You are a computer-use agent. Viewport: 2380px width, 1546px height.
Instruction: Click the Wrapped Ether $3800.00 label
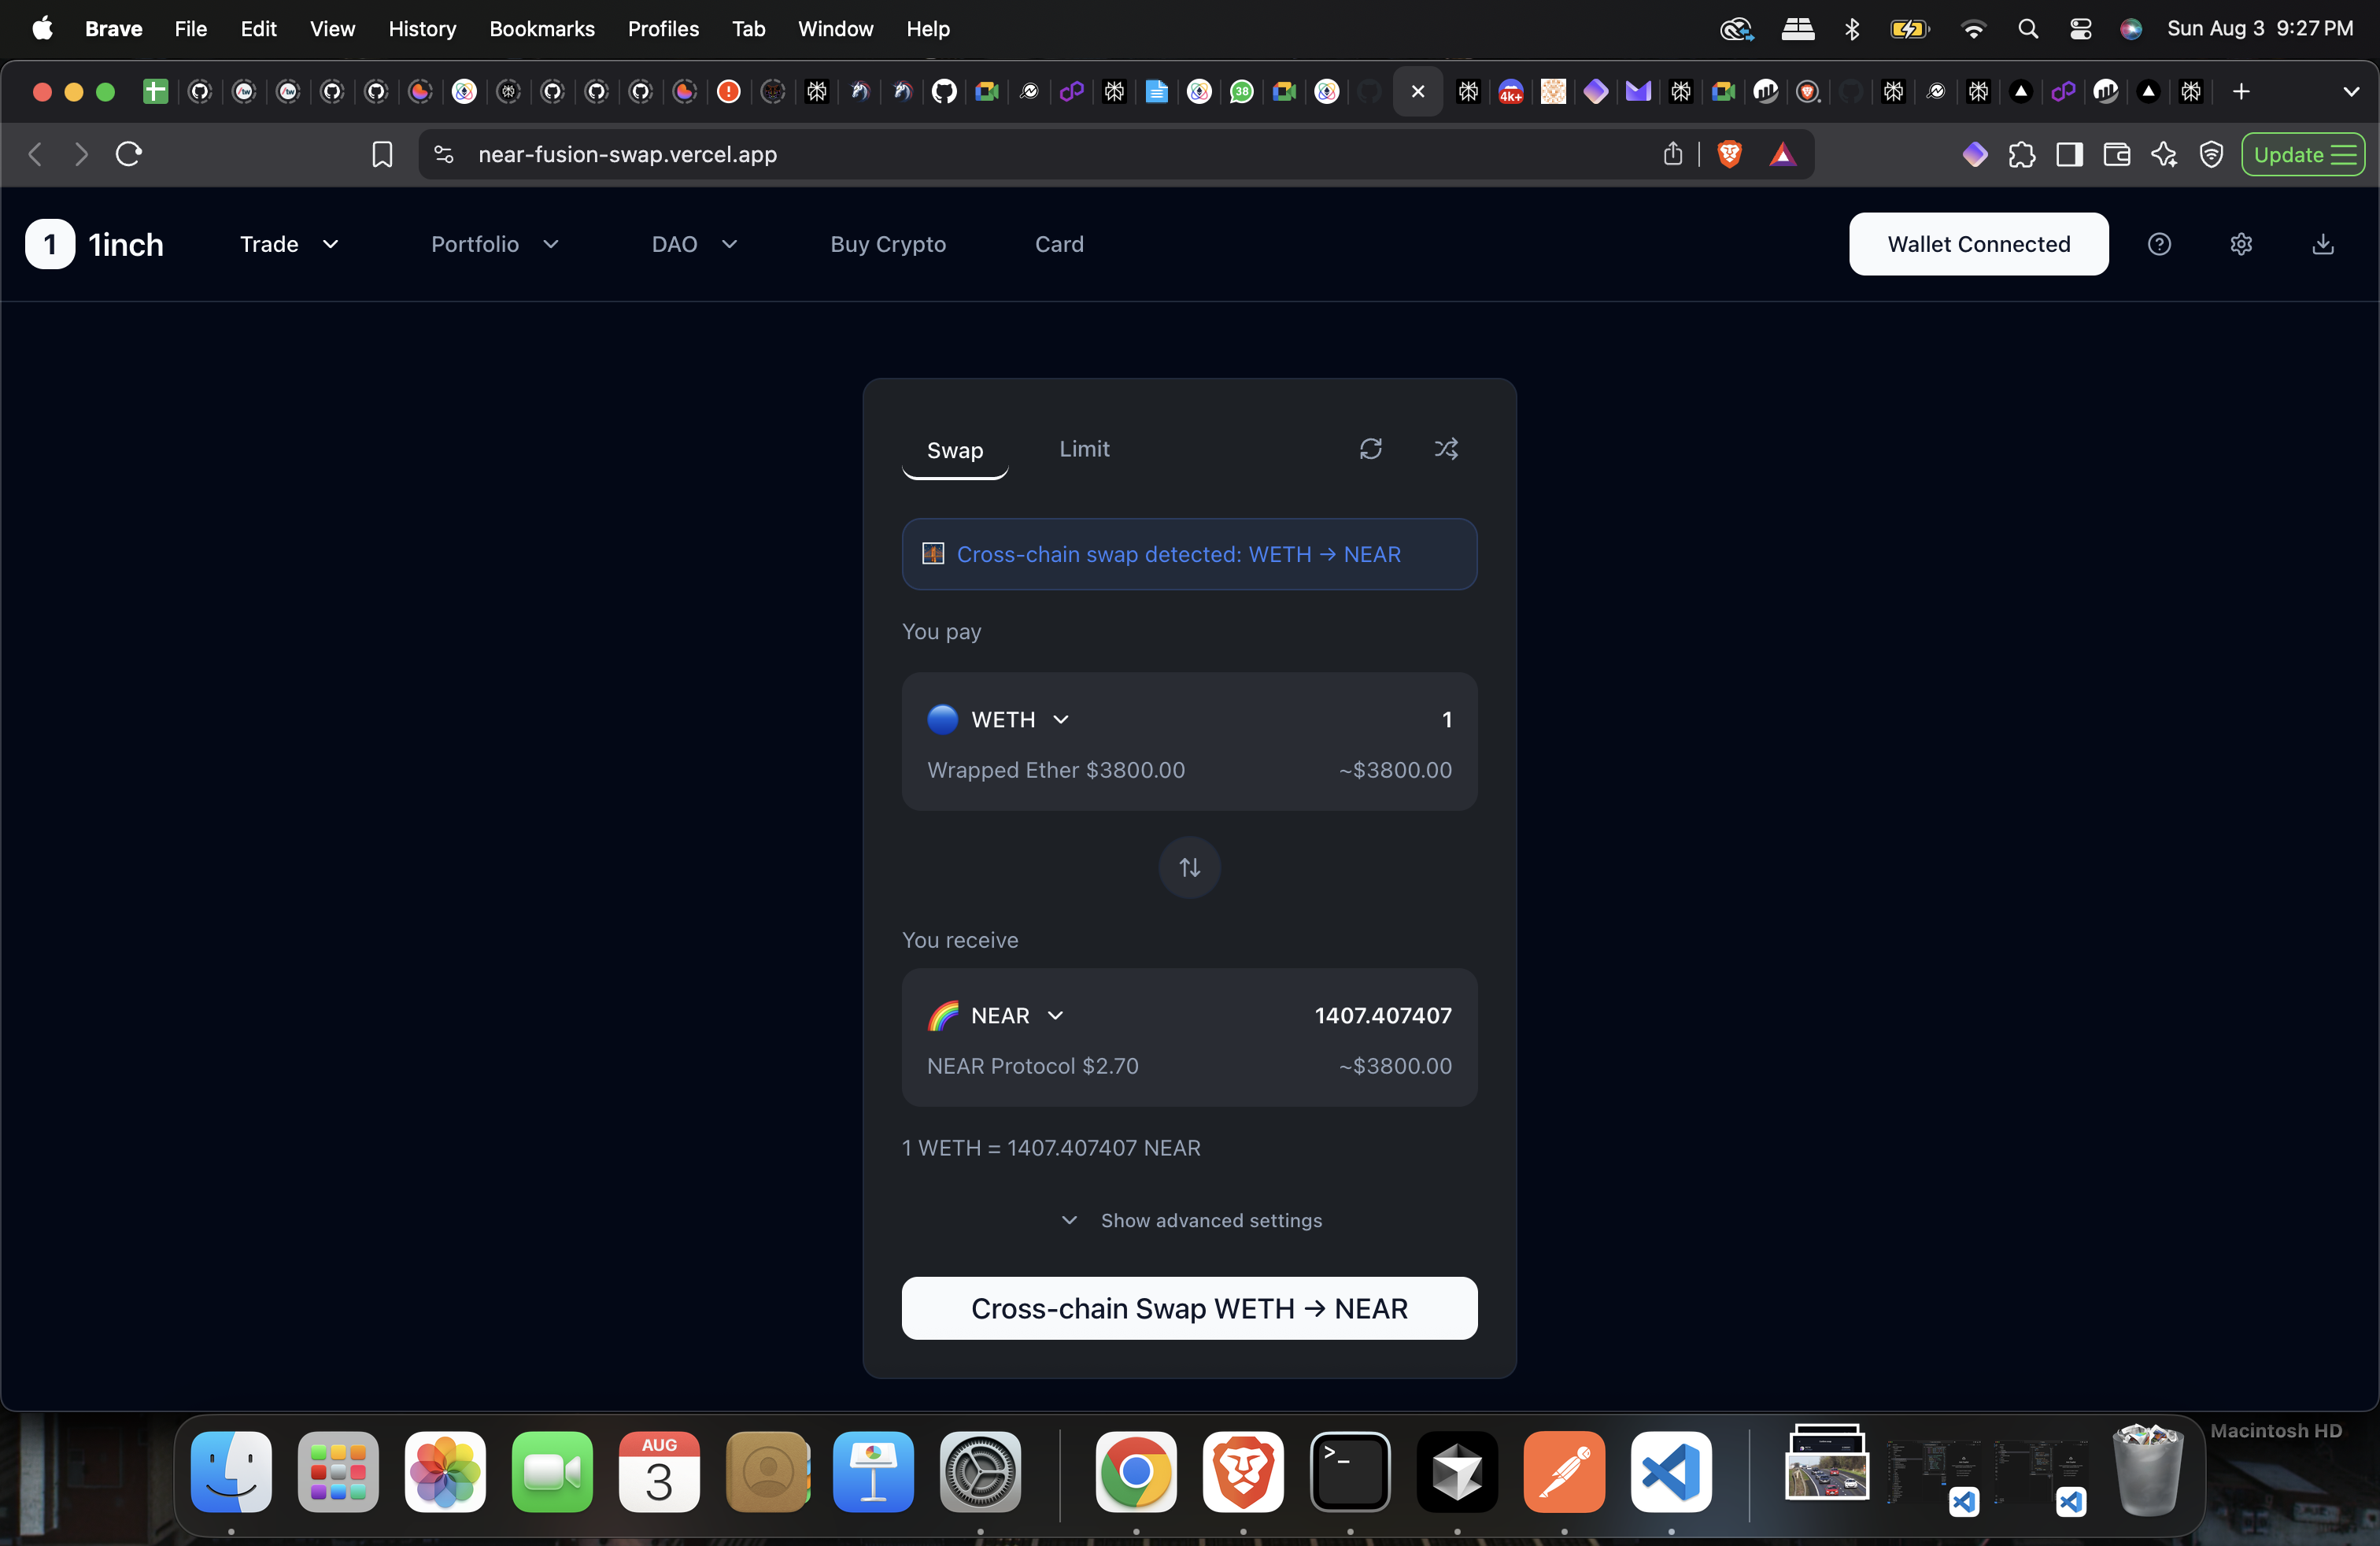(1056, 770)
